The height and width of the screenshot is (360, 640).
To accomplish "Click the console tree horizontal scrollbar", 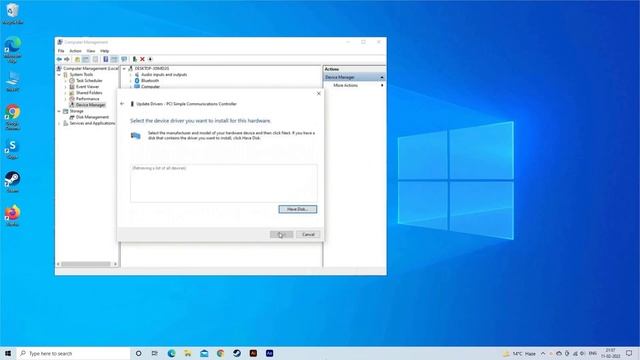I will [86, 264].
